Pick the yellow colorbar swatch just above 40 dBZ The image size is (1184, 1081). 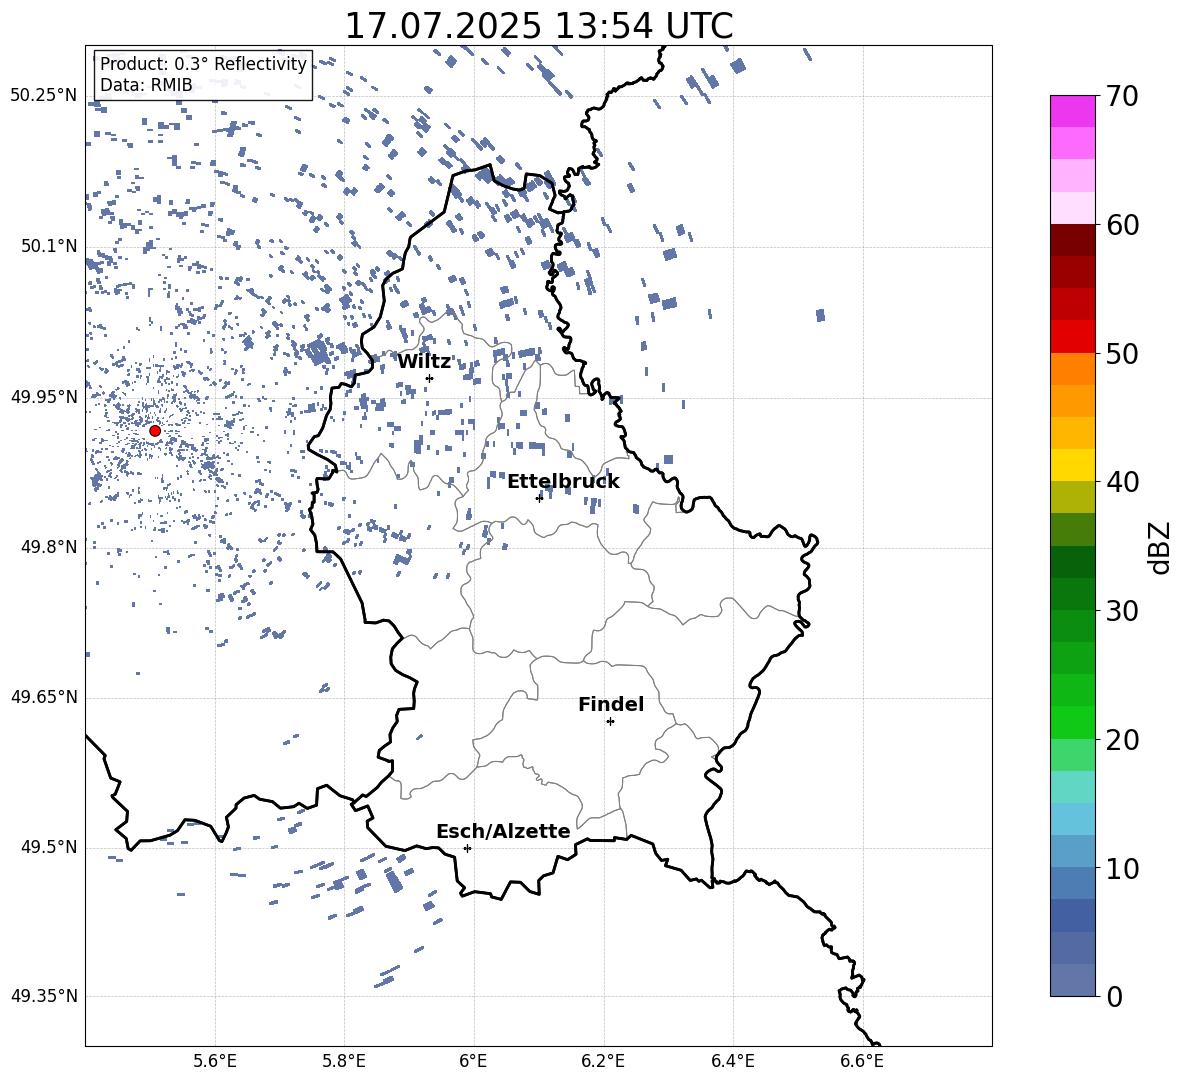point(1073,465)
